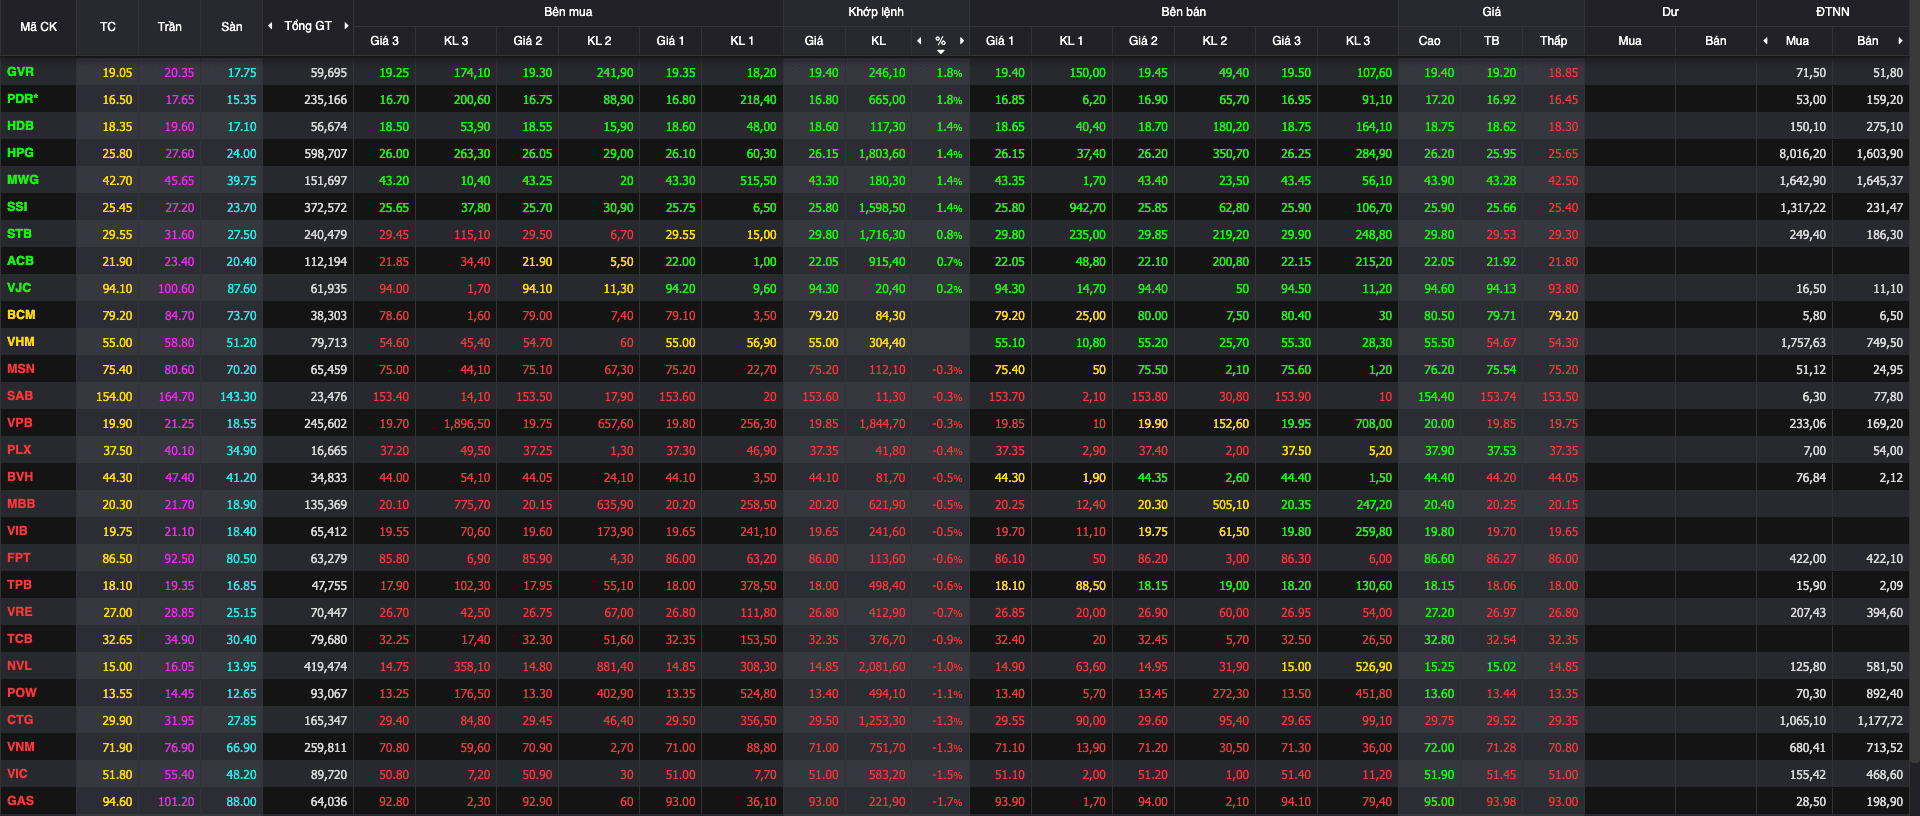Open the GAS stock symbol
The width and height of the screenshot is (1920, 816).
click(x=20, y=801)
